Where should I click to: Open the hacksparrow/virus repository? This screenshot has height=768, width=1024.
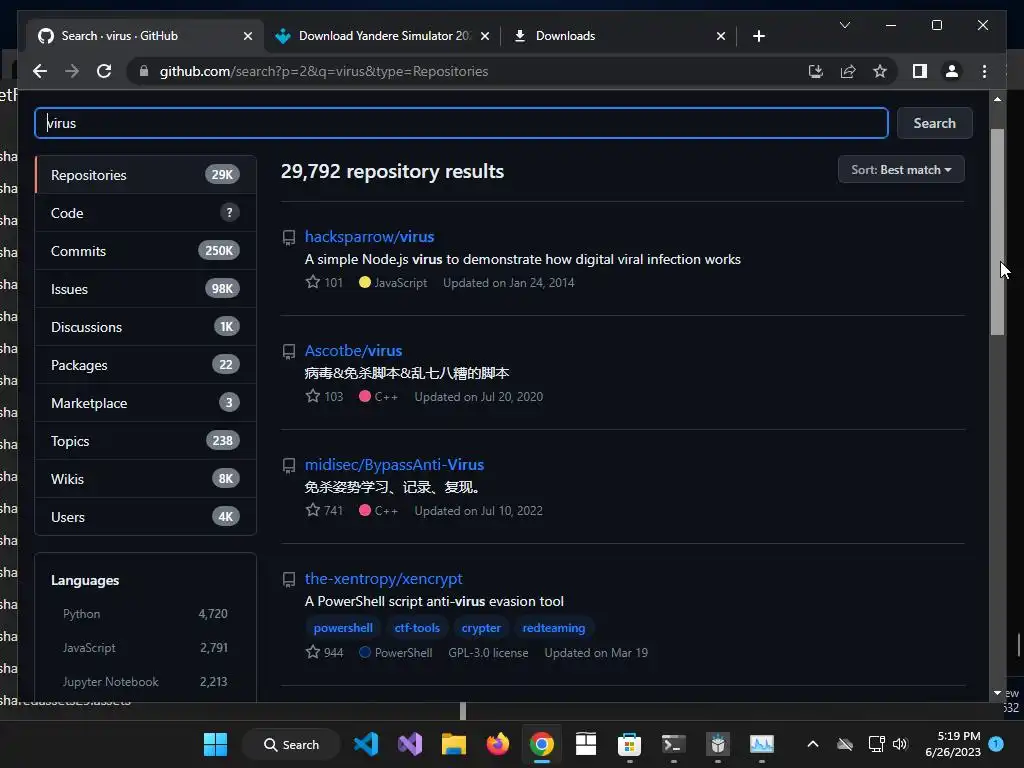point(369,236)
